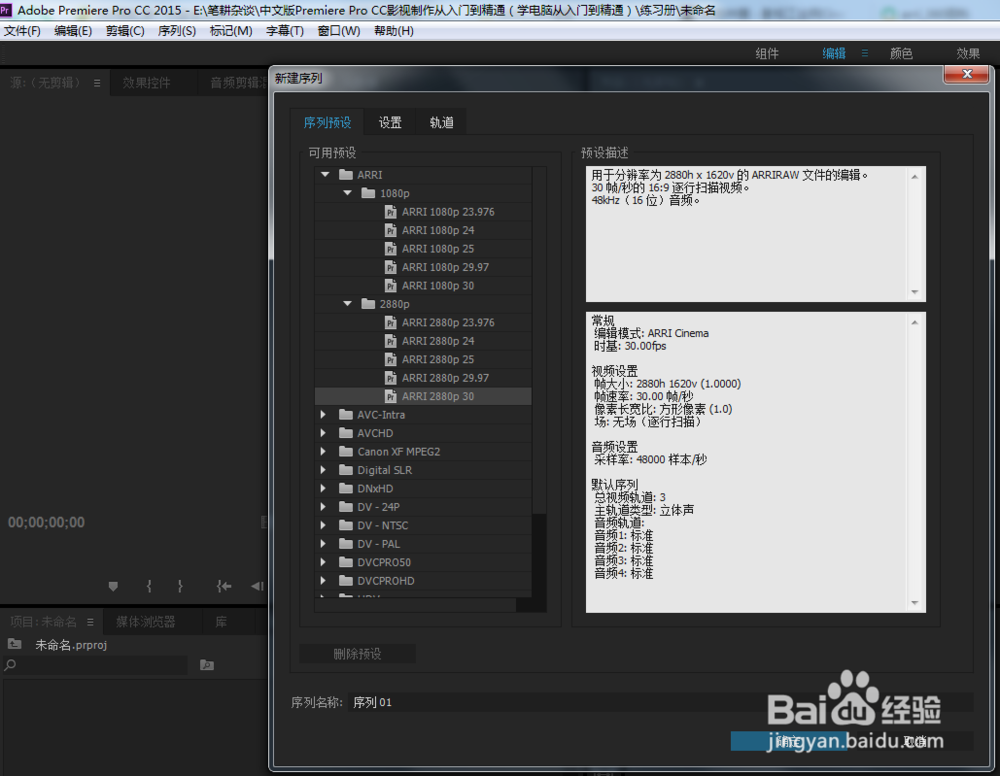Click the Canon XF MPEG2 folder icon
This screenshot has width=1000, height=776.
click(346, 451)
